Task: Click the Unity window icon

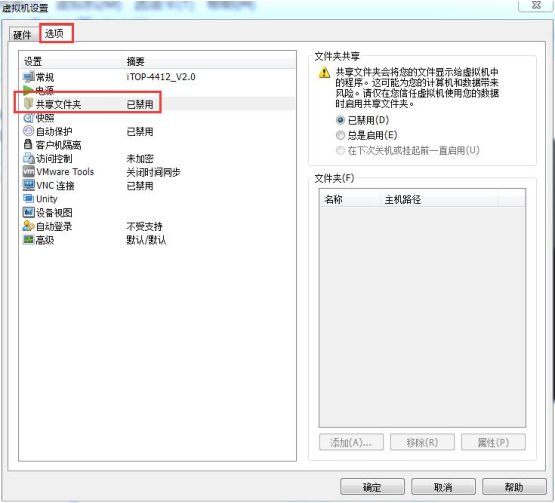Action: click(28, 198)
